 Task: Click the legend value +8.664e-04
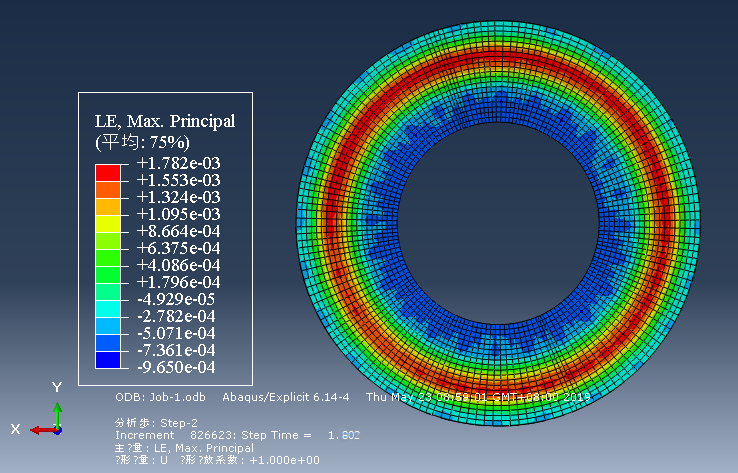pos(178,231)
